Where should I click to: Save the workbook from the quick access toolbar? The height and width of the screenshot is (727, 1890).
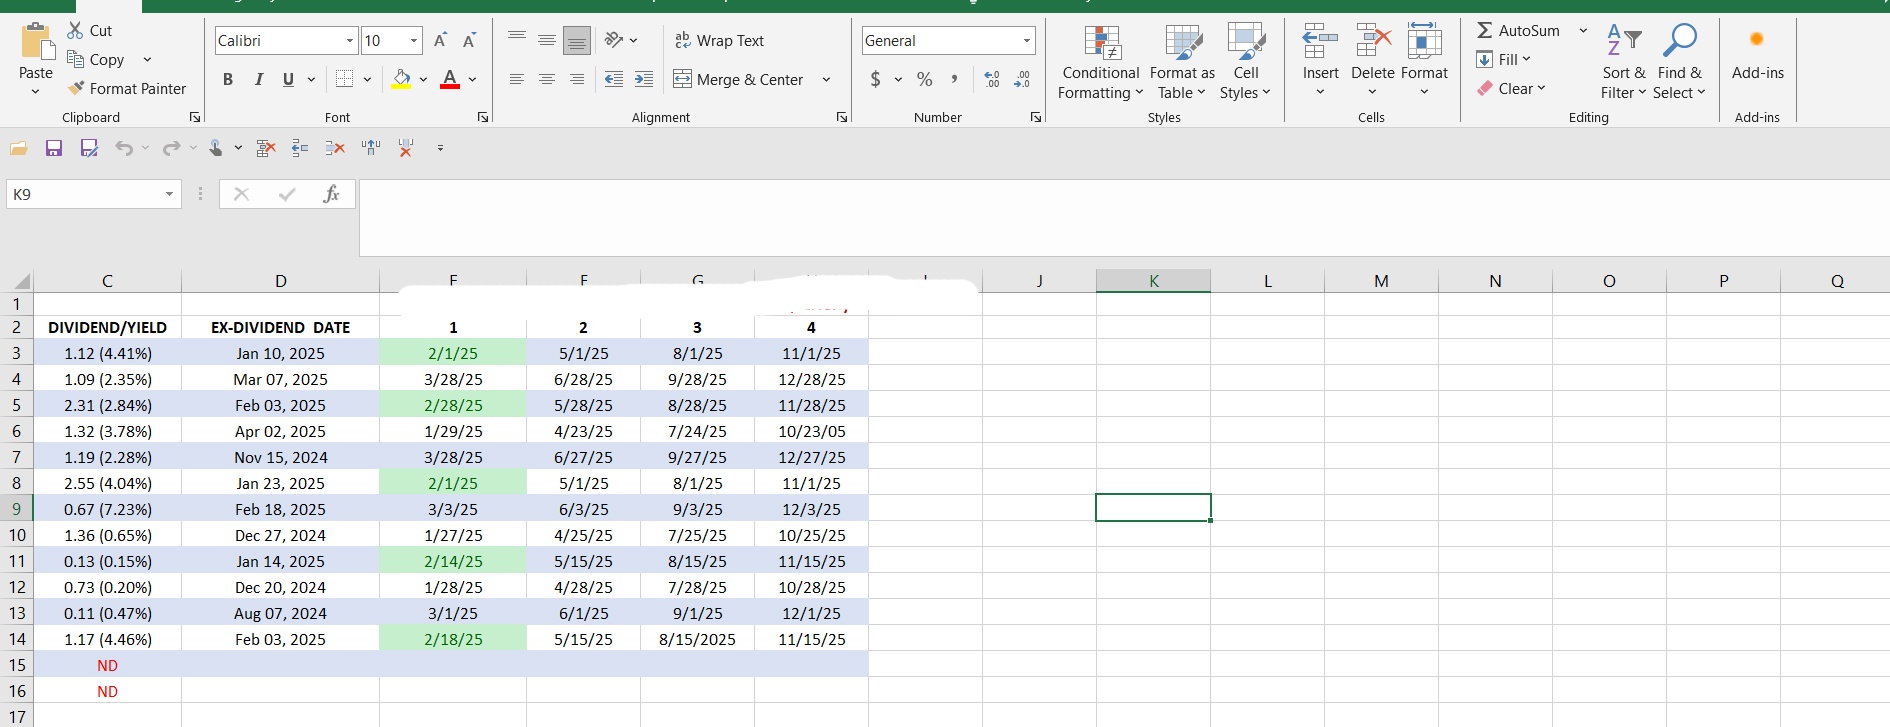pyautogui.click(x=54, y=148)
